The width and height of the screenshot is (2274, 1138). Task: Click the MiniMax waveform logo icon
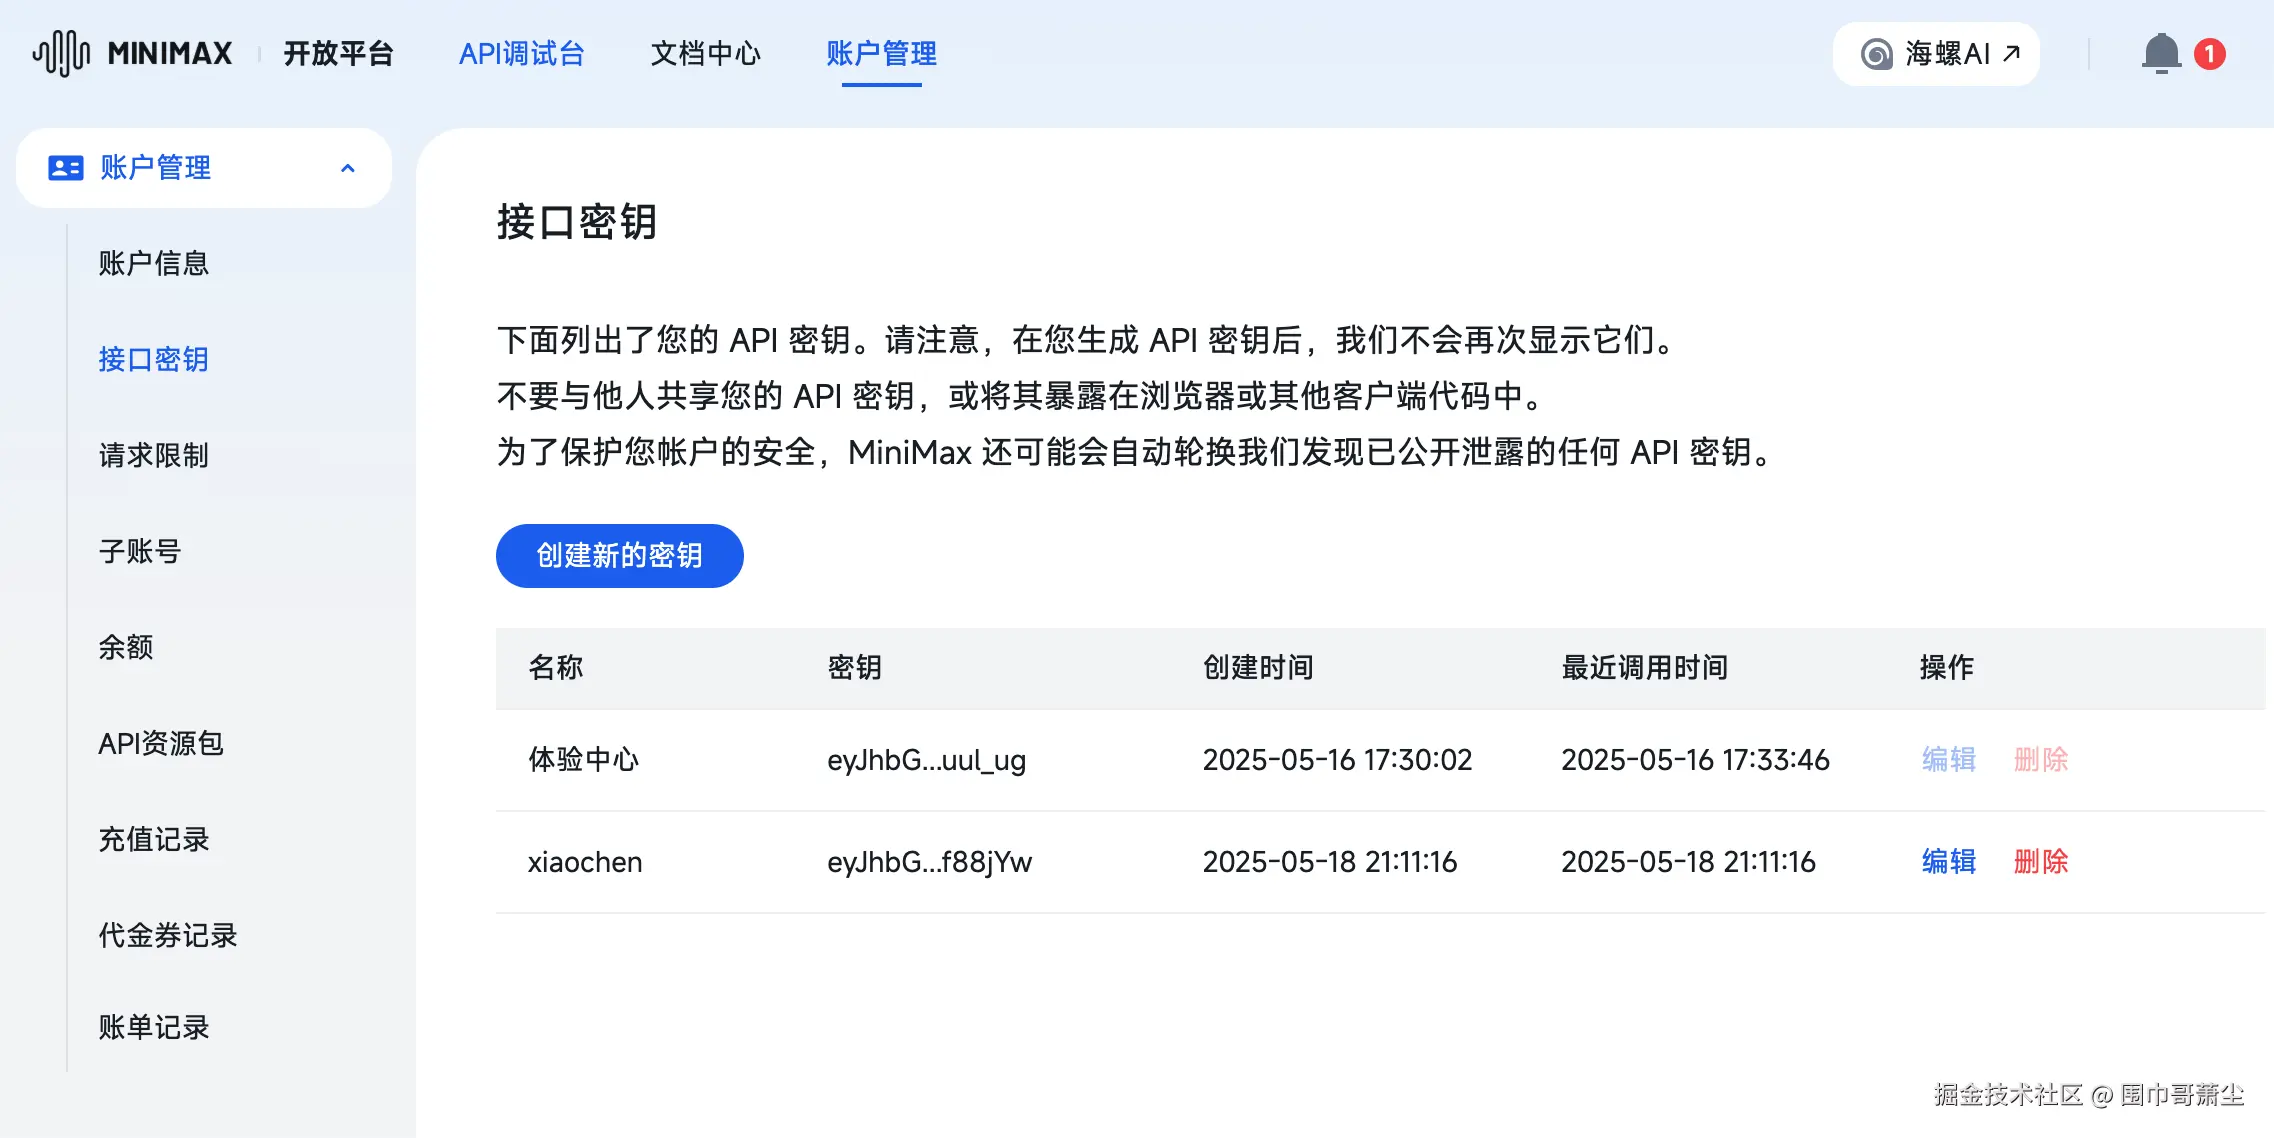coord(61,53)
